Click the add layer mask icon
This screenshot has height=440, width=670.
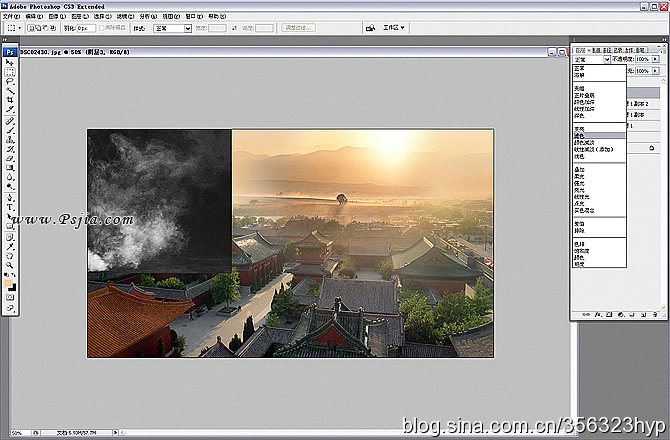point(609,315)
